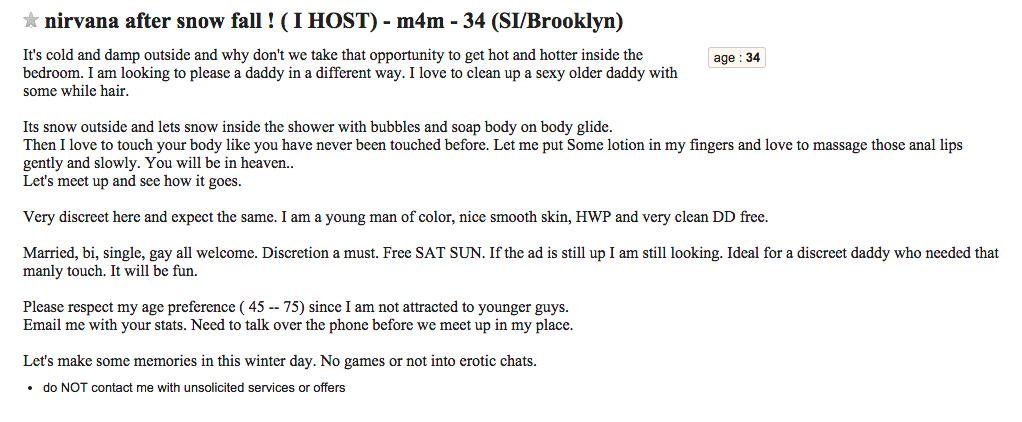This screenshot has height=422, width=1022.
Task: Select the bold number 34 inside age tag
Action: click(753, 57)
